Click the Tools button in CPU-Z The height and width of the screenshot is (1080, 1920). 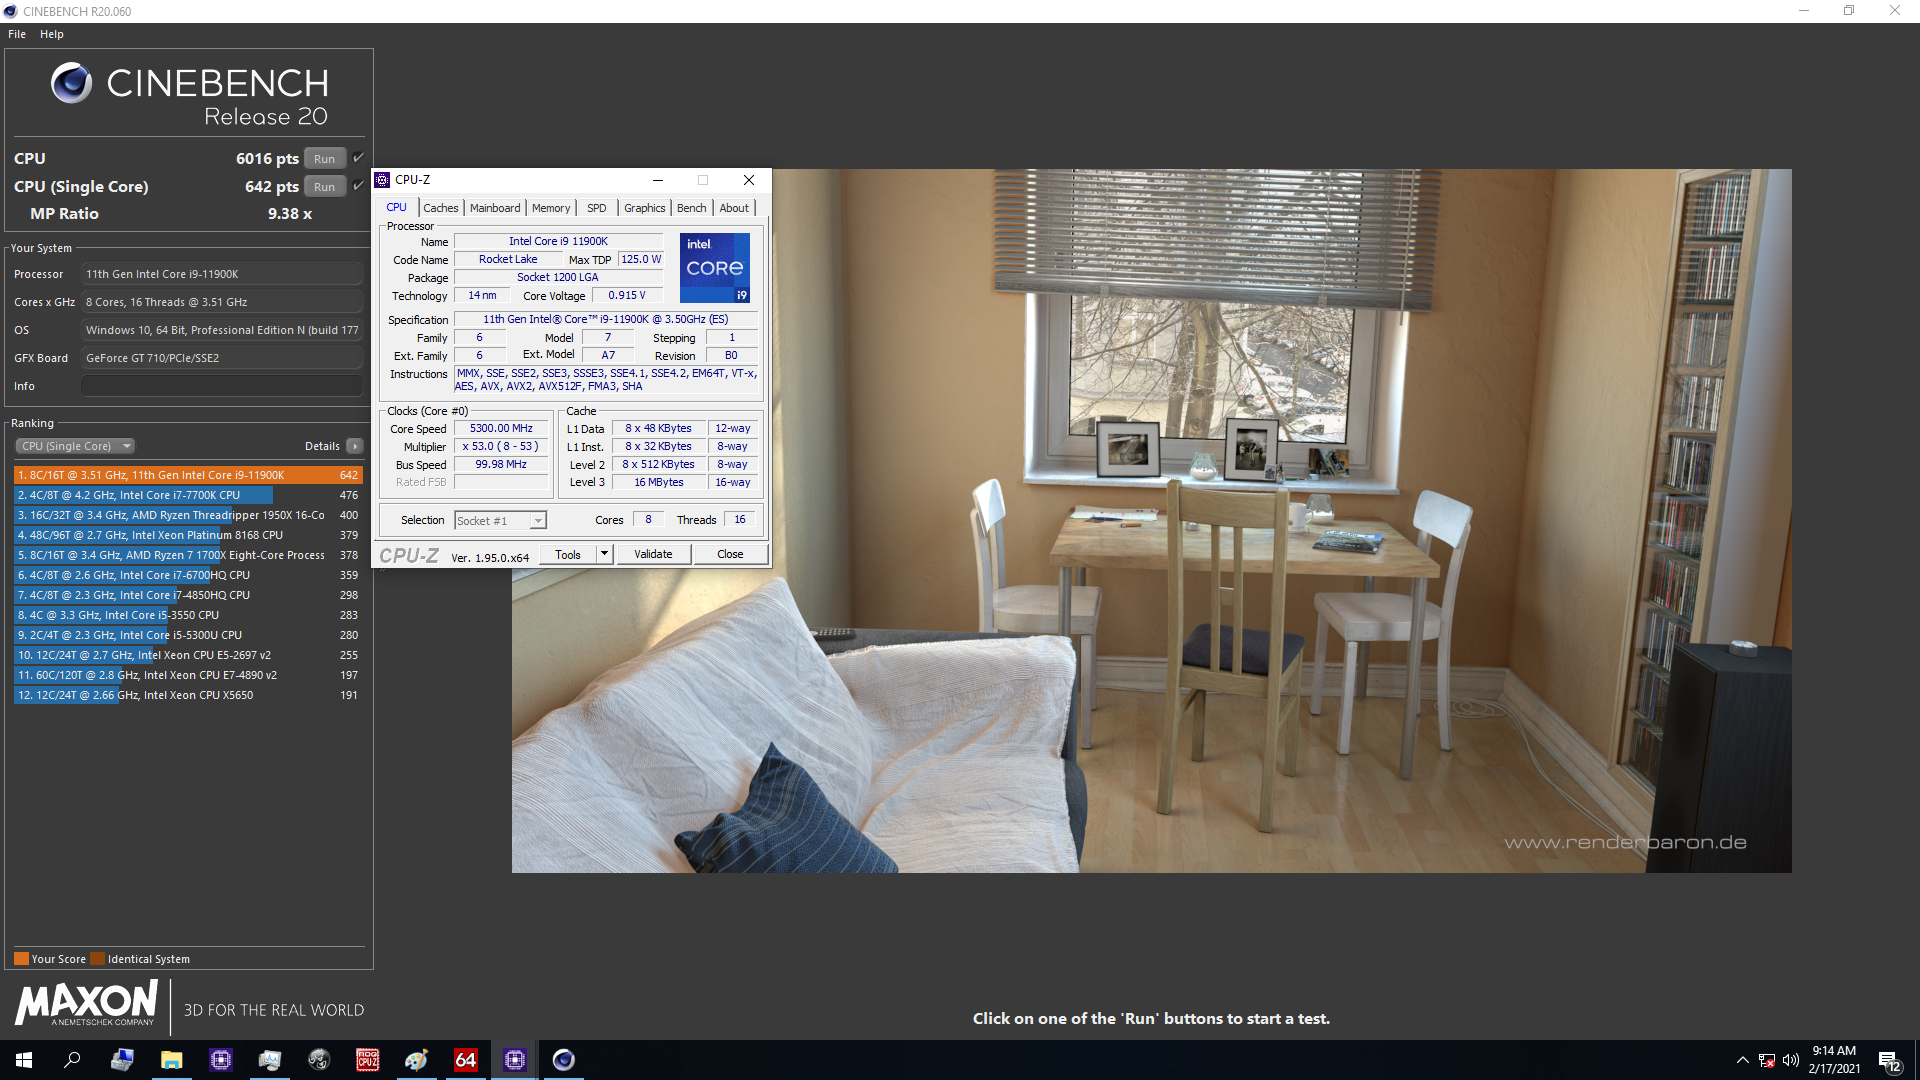point(568,554)
